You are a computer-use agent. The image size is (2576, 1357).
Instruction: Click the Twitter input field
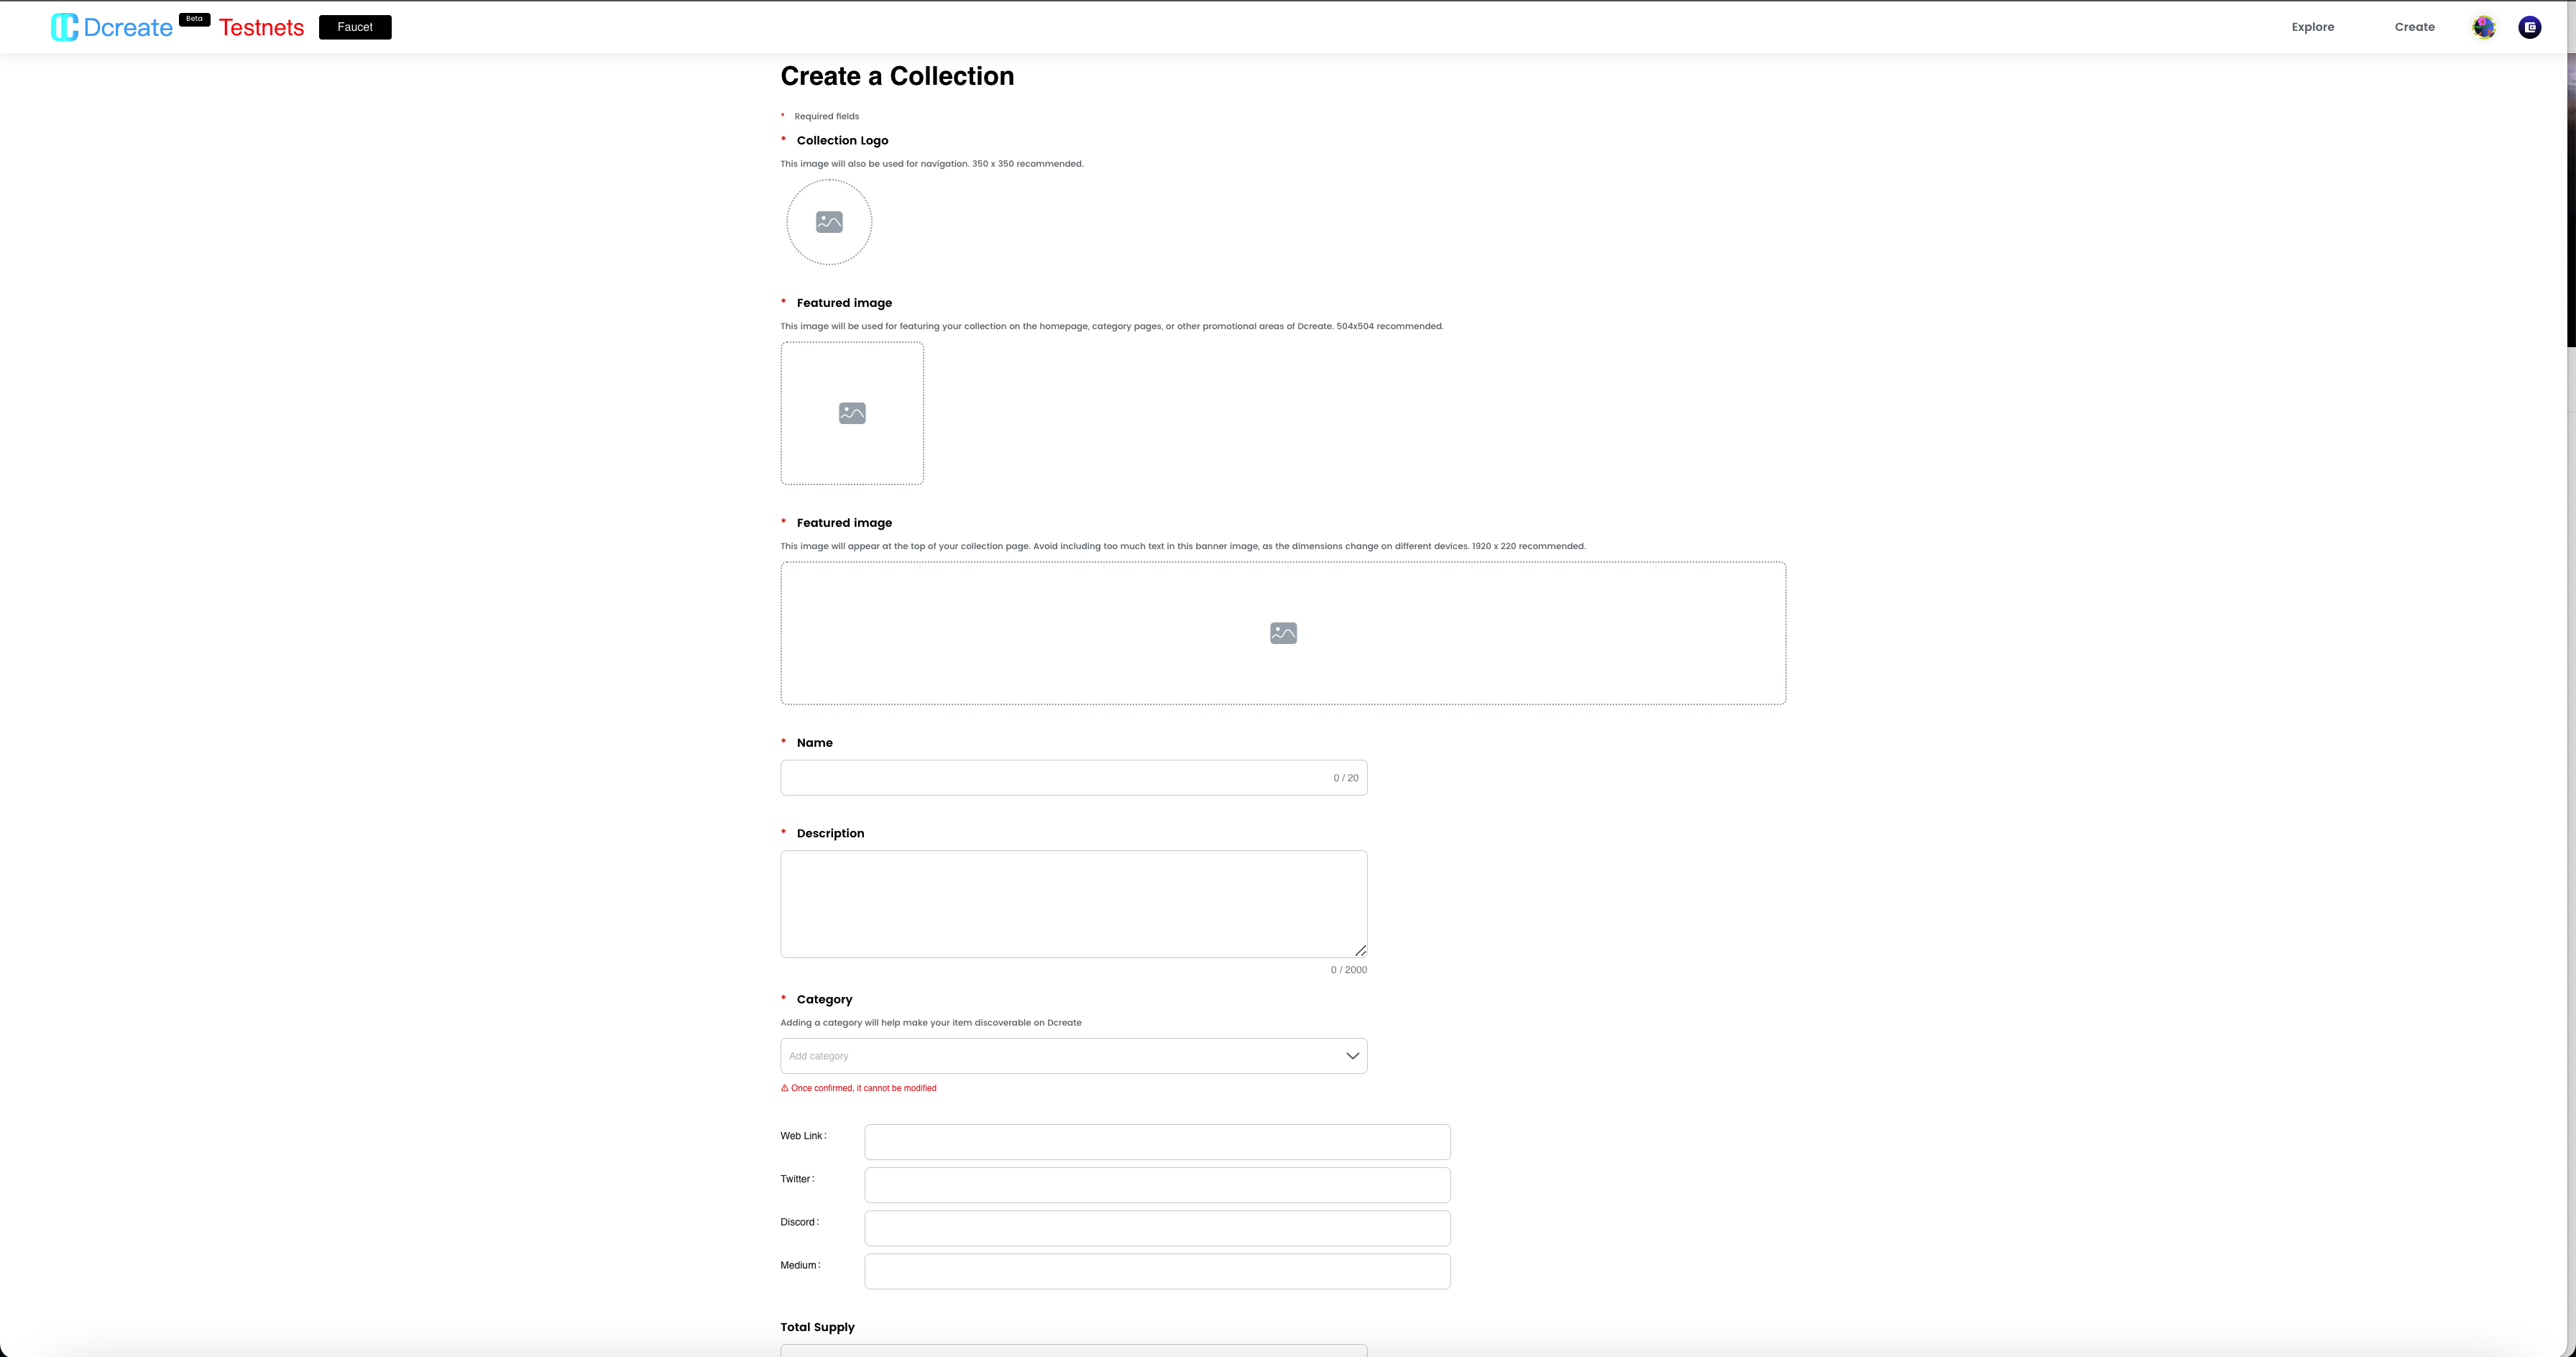[x=1157, y=1185]
